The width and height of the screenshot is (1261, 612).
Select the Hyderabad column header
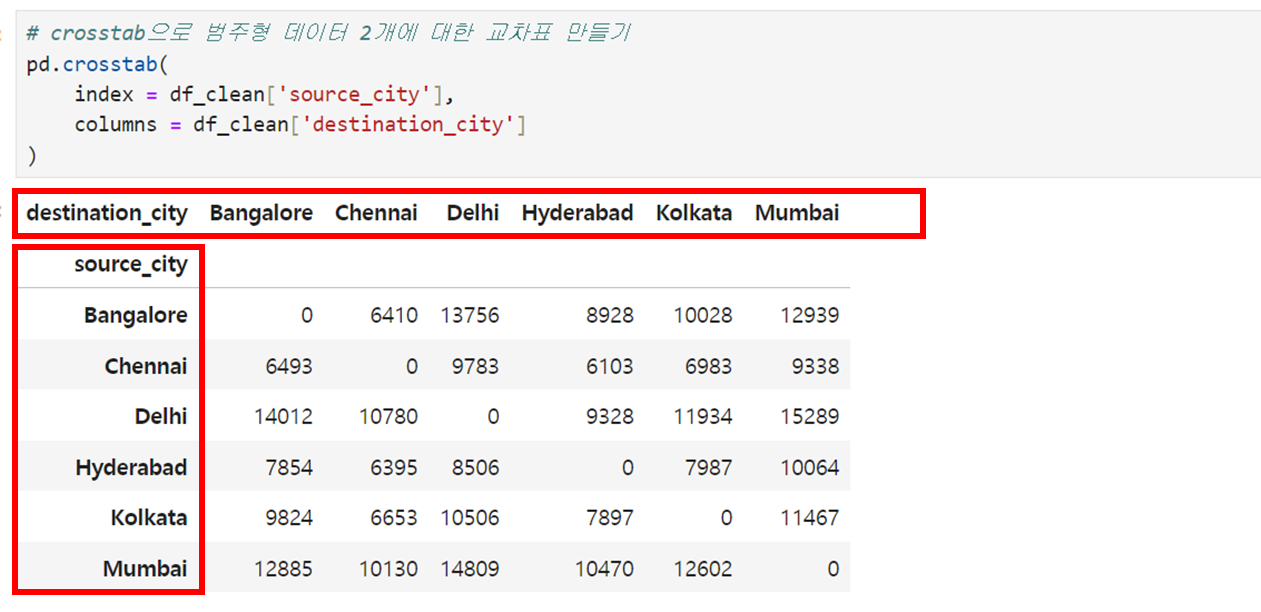click(x=577, y=213)
